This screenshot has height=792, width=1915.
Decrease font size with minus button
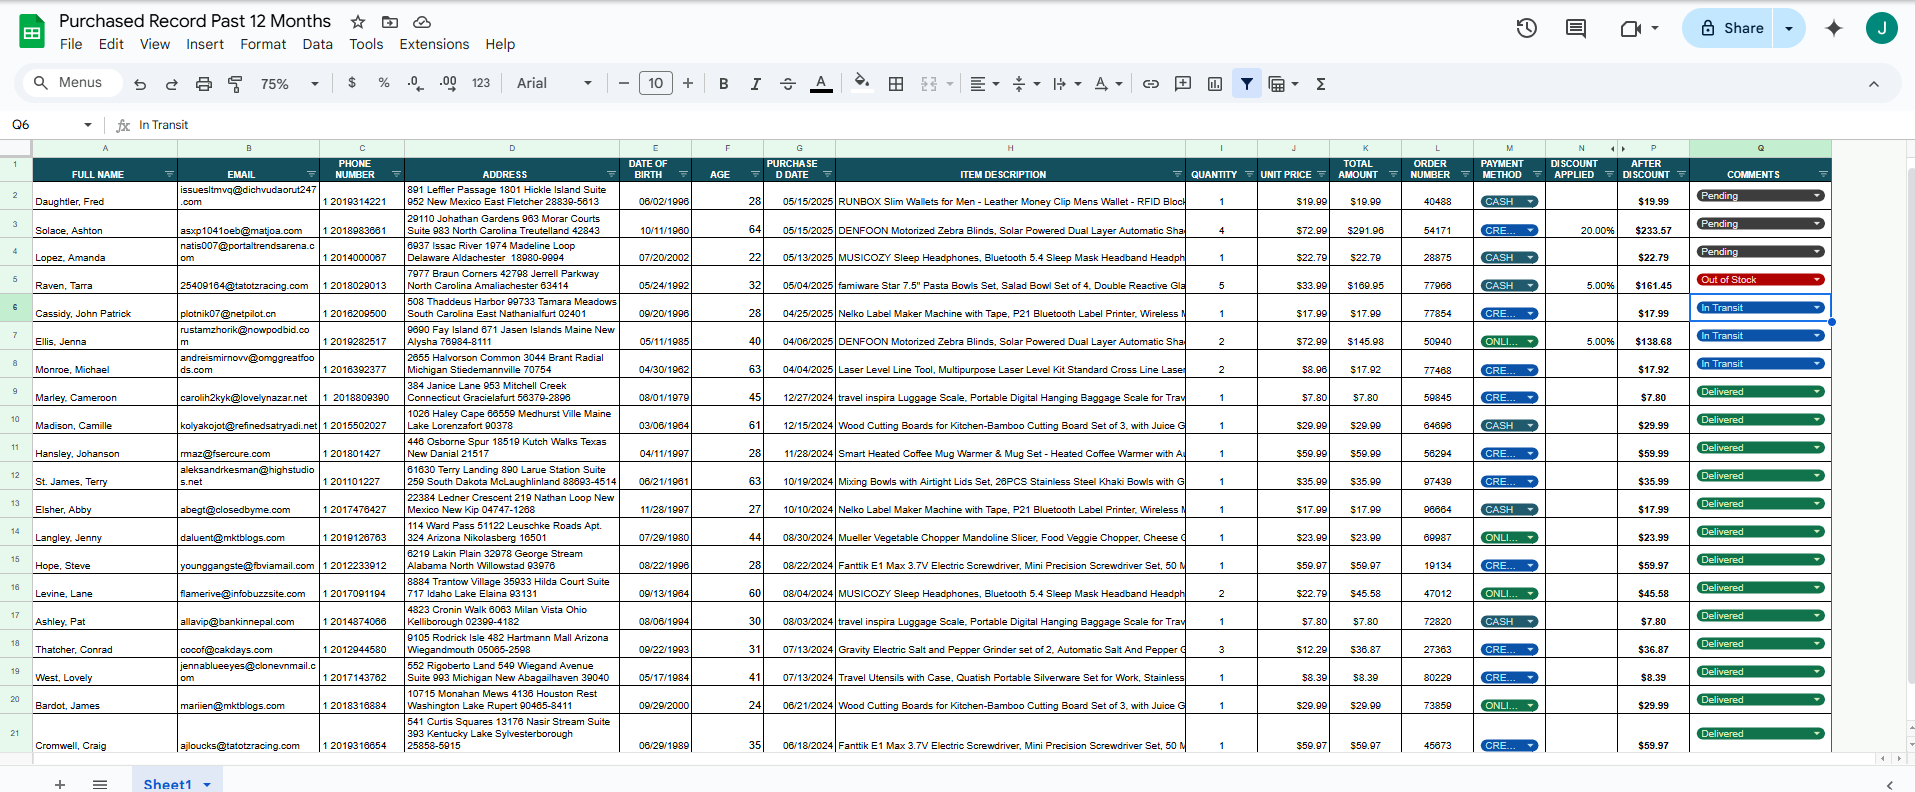(624, 84)
